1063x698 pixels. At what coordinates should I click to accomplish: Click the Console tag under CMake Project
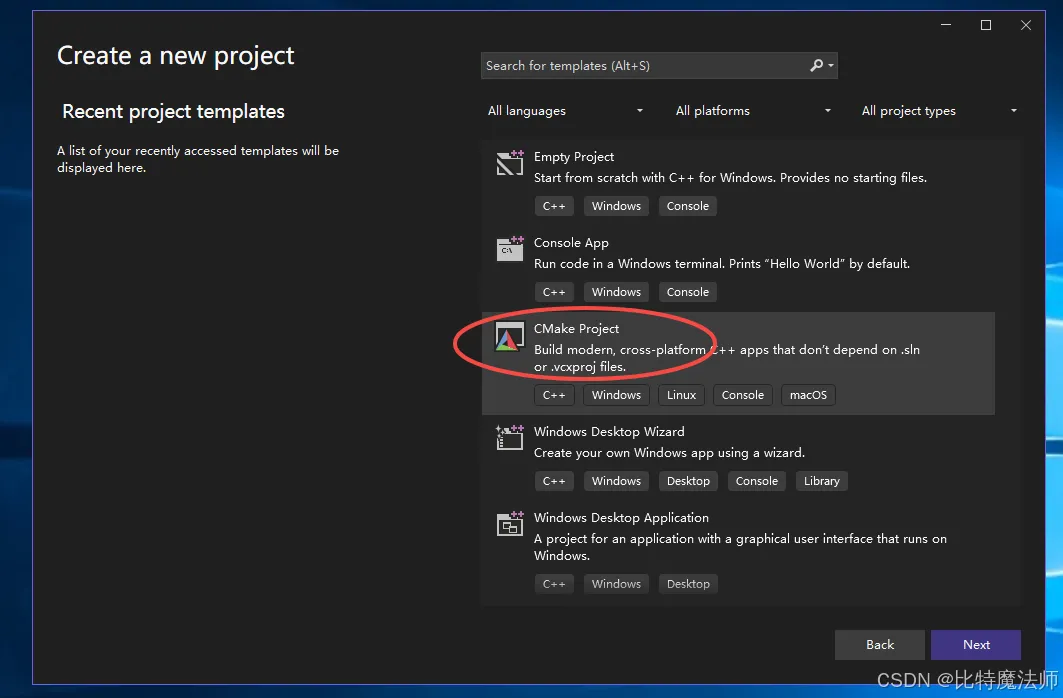742,395
